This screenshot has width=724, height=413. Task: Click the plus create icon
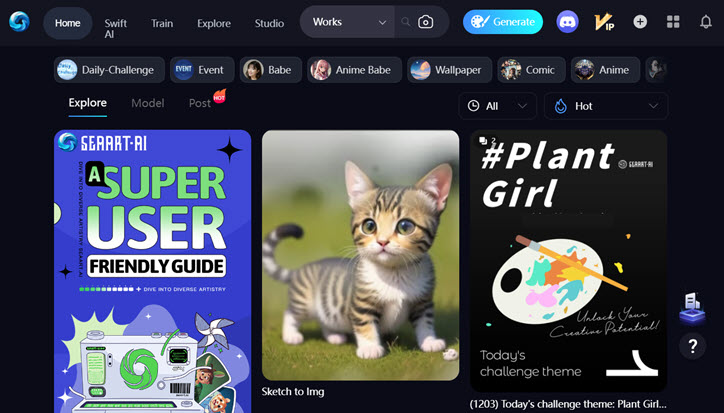pyautogui.click(x=640, y=22)
